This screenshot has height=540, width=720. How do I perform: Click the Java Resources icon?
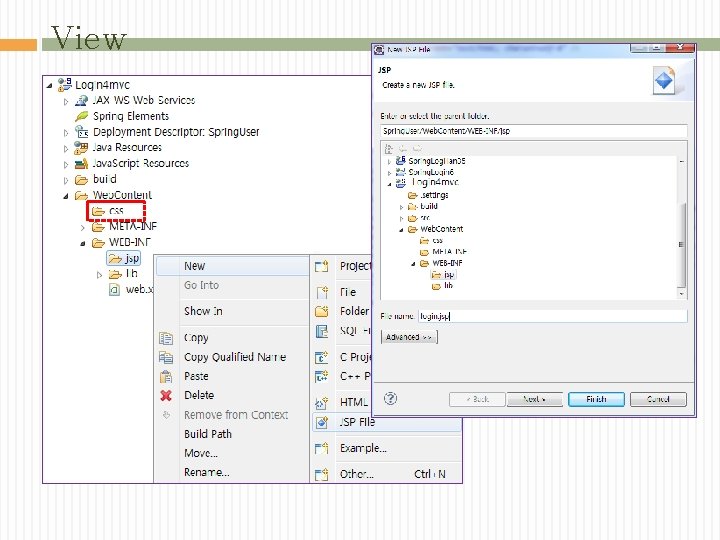coord(81,147)
